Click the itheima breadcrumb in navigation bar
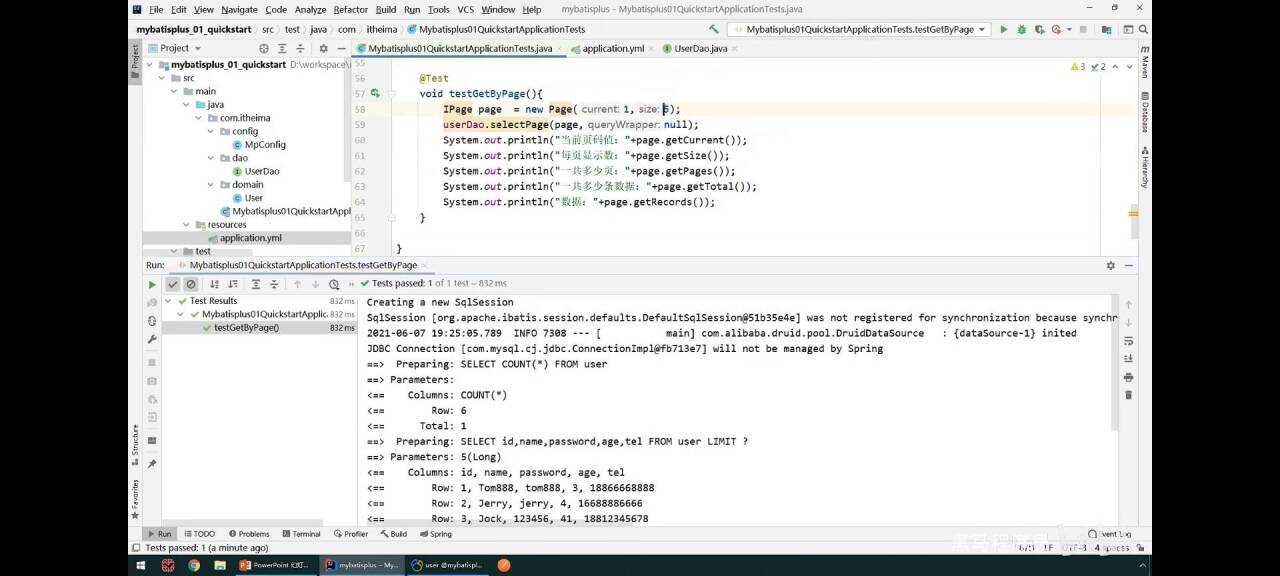The height and width of the screenshot is (576, 1280). 382,29
